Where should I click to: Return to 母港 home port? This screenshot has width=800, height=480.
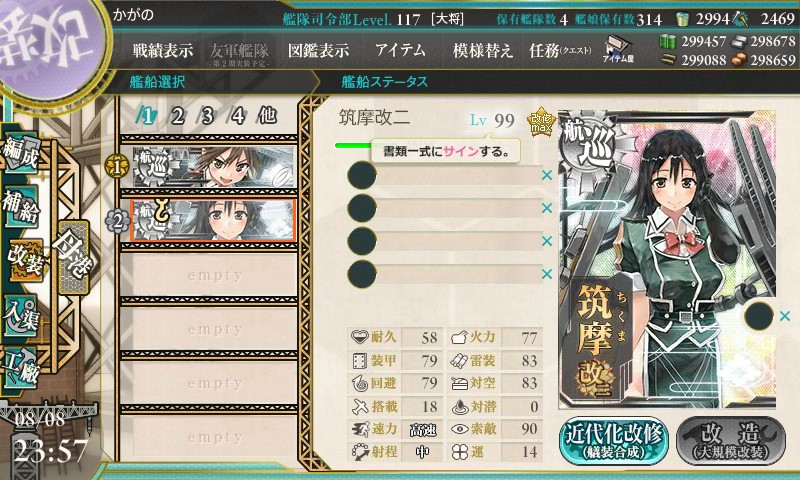[x=73, y=257]
